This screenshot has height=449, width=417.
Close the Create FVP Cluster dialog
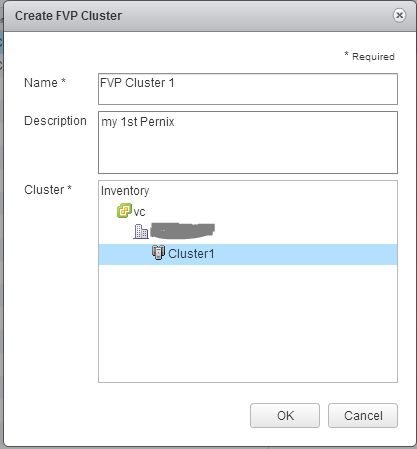(399, 15)
